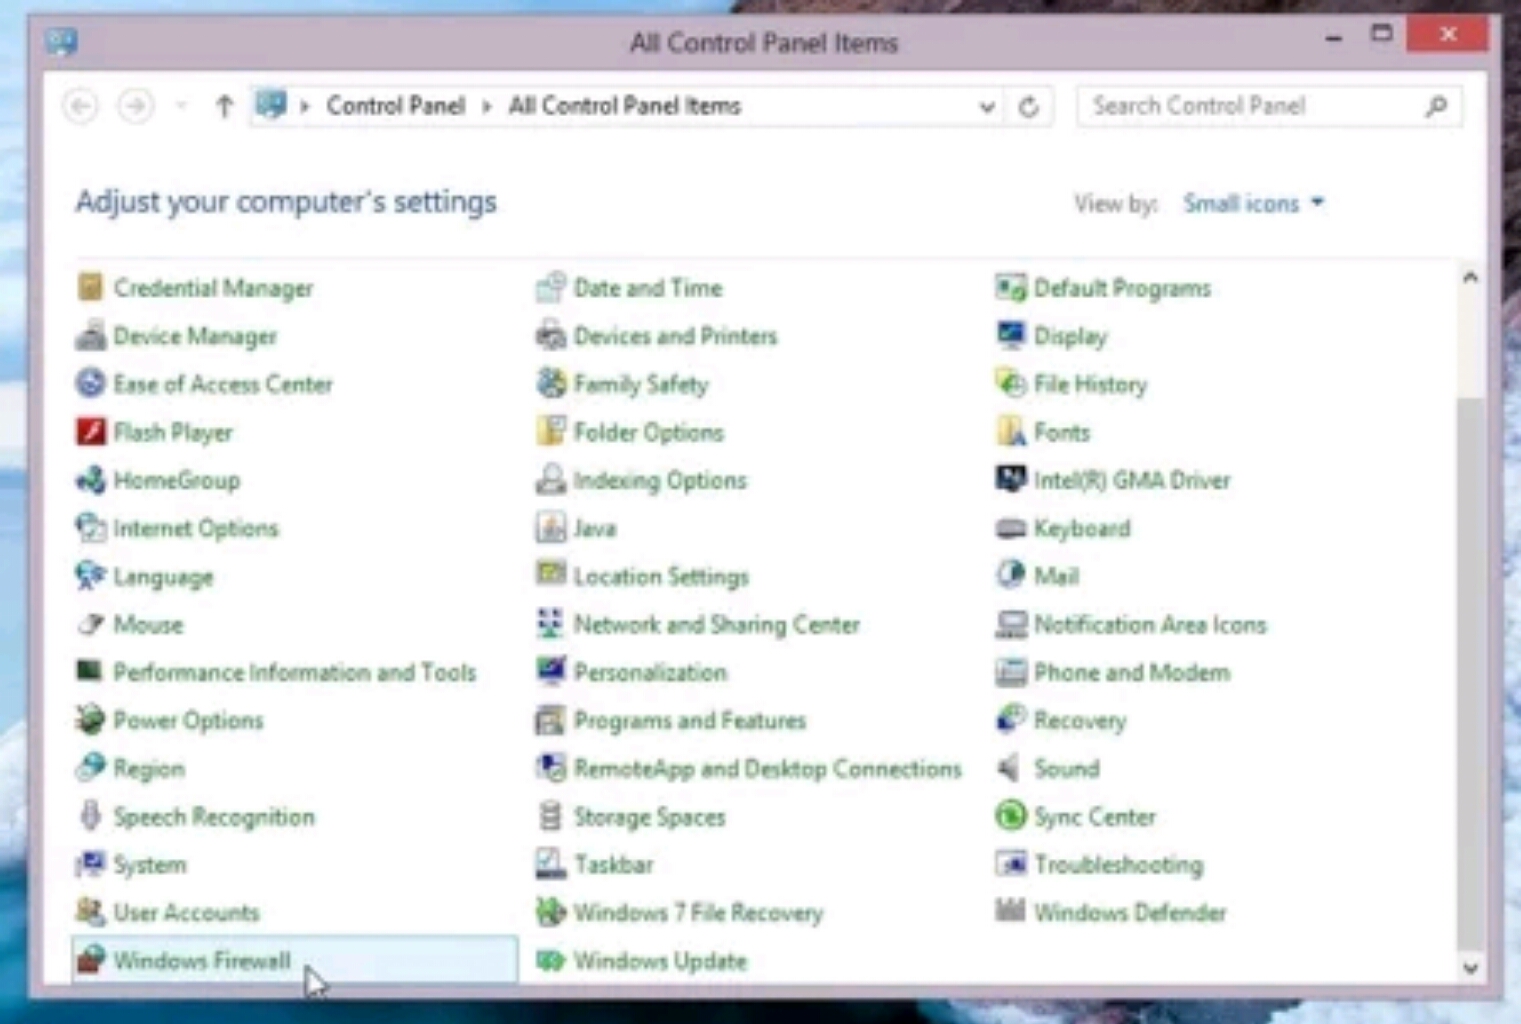This screenshot has height=1024, width=1521.
Task: Open the Credential Manager icon
Action: coord(90,288)
